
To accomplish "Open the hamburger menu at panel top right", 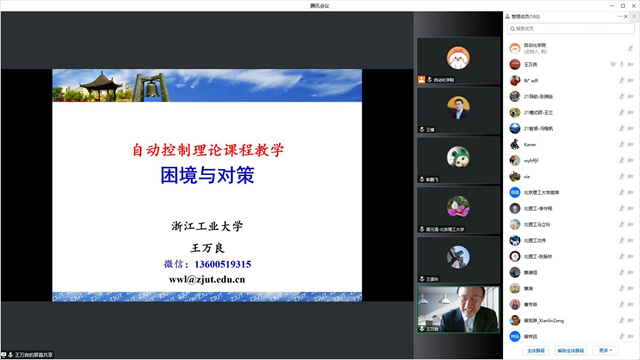I will [634, 16].
